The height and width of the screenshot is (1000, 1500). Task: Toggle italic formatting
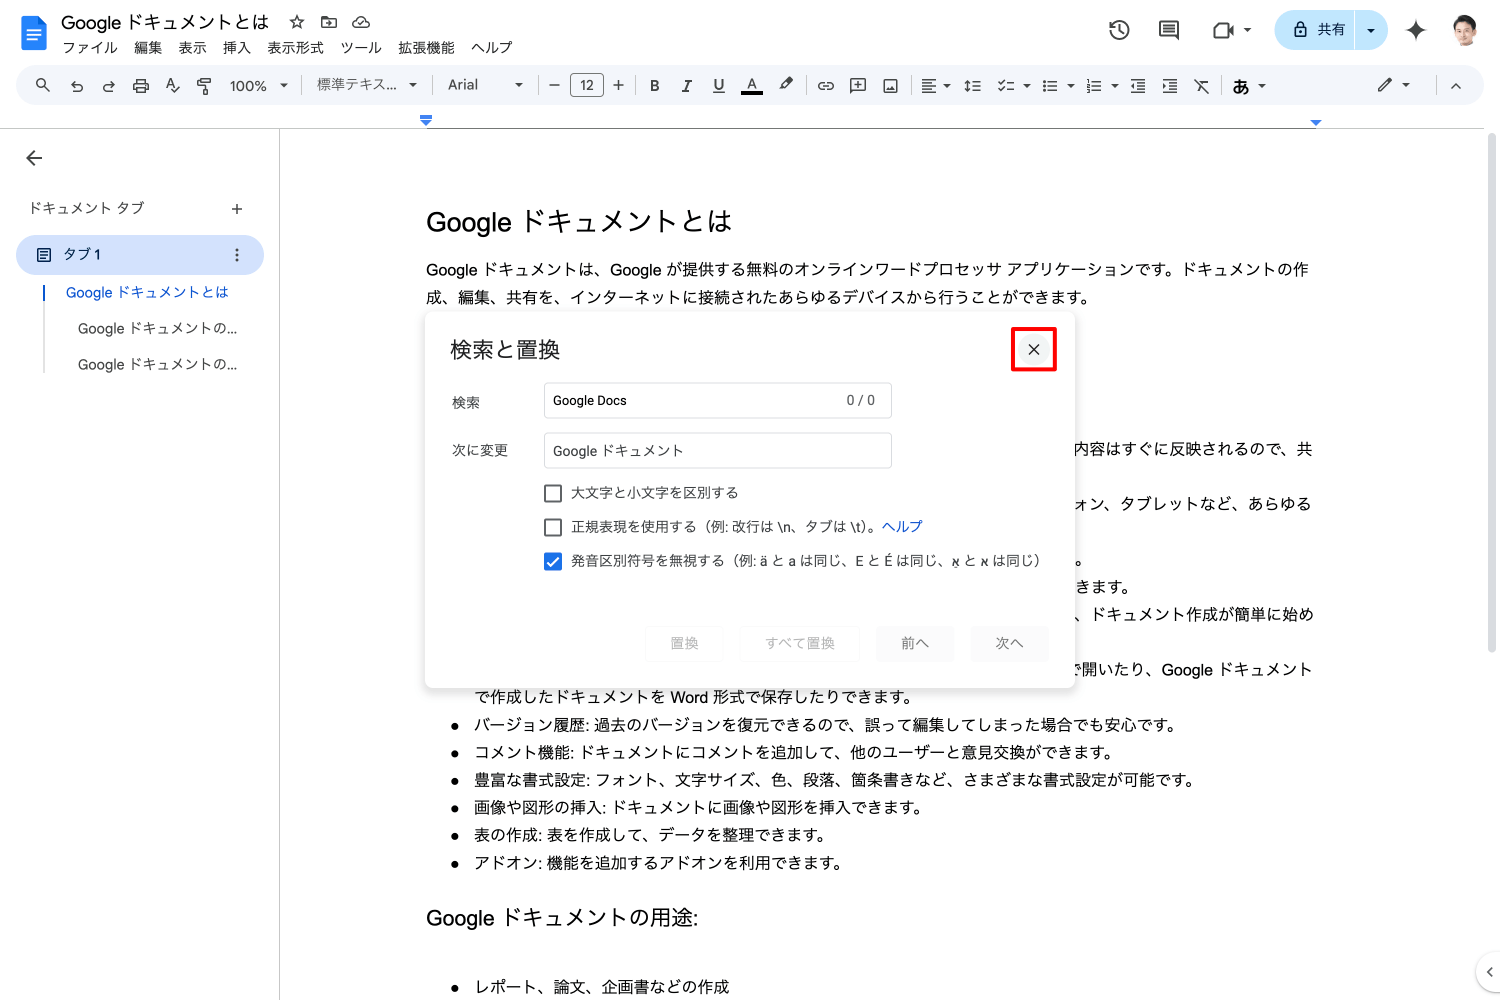[686, 86]
